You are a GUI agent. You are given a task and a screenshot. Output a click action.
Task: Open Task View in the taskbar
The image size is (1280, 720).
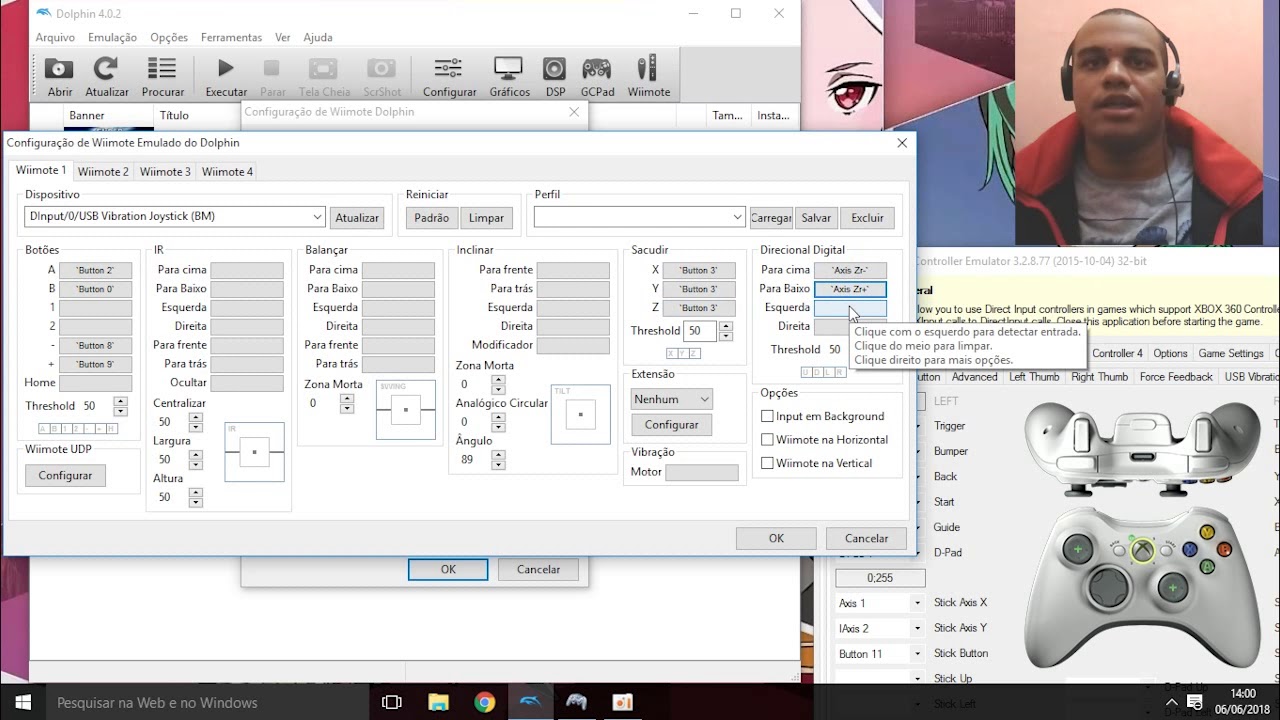(392, 702)
